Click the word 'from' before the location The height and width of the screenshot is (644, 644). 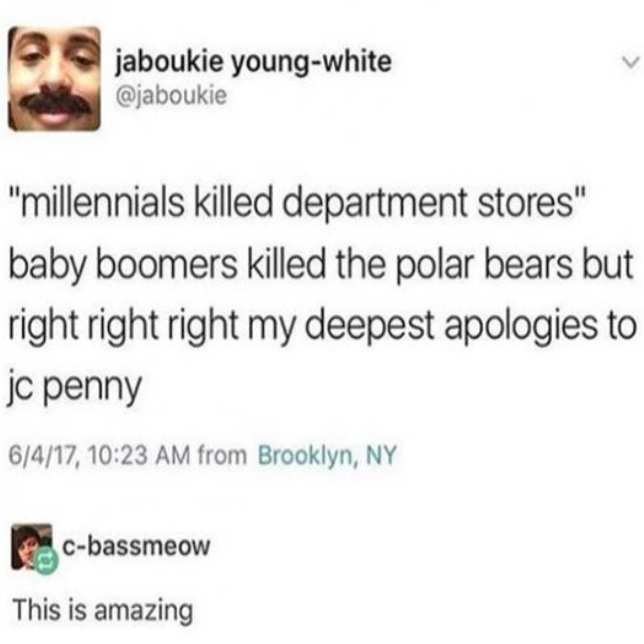coord(222,456)
